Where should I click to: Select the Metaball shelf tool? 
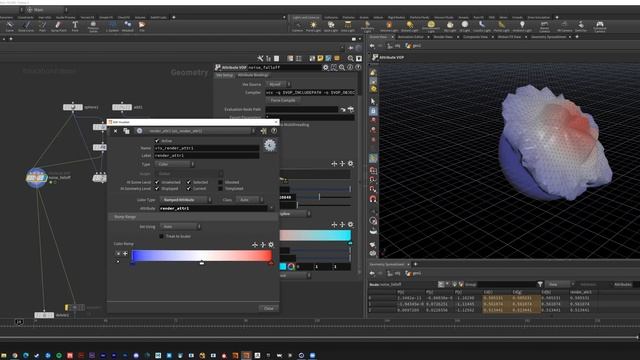(x=128, y=27)
